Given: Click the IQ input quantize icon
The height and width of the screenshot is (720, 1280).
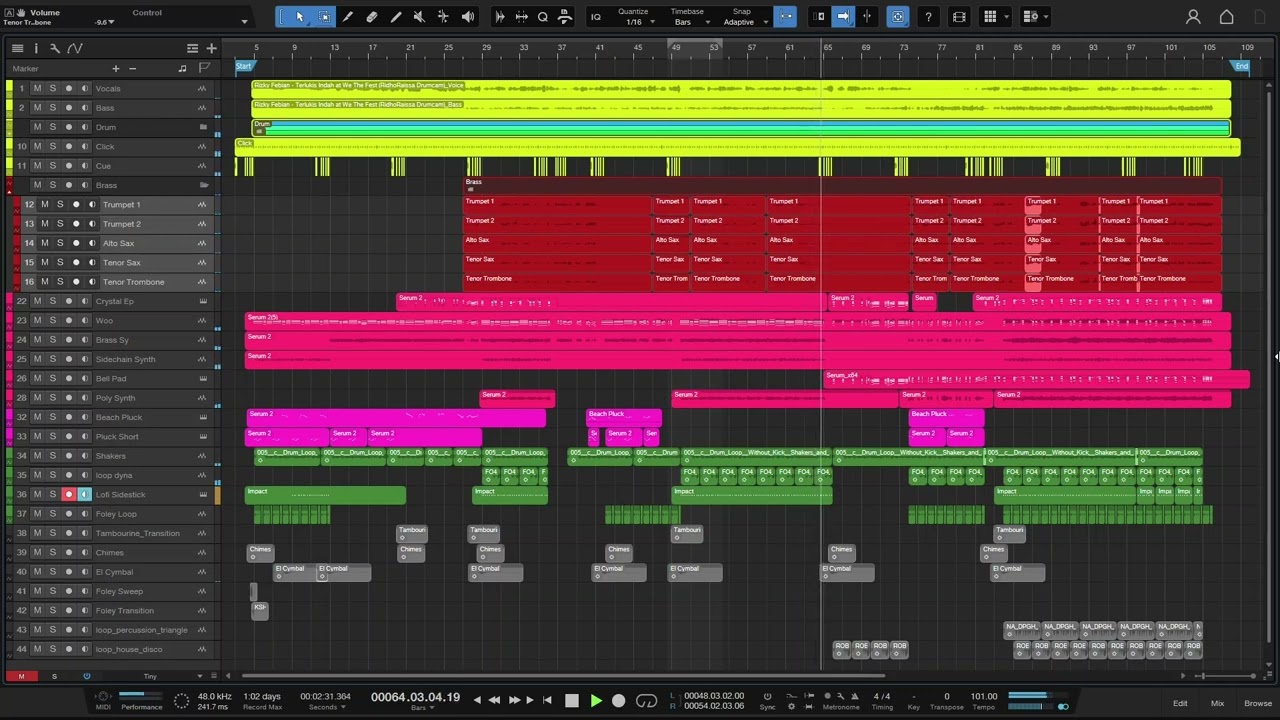Looking at the screenshot, I should tap(596, 16).
